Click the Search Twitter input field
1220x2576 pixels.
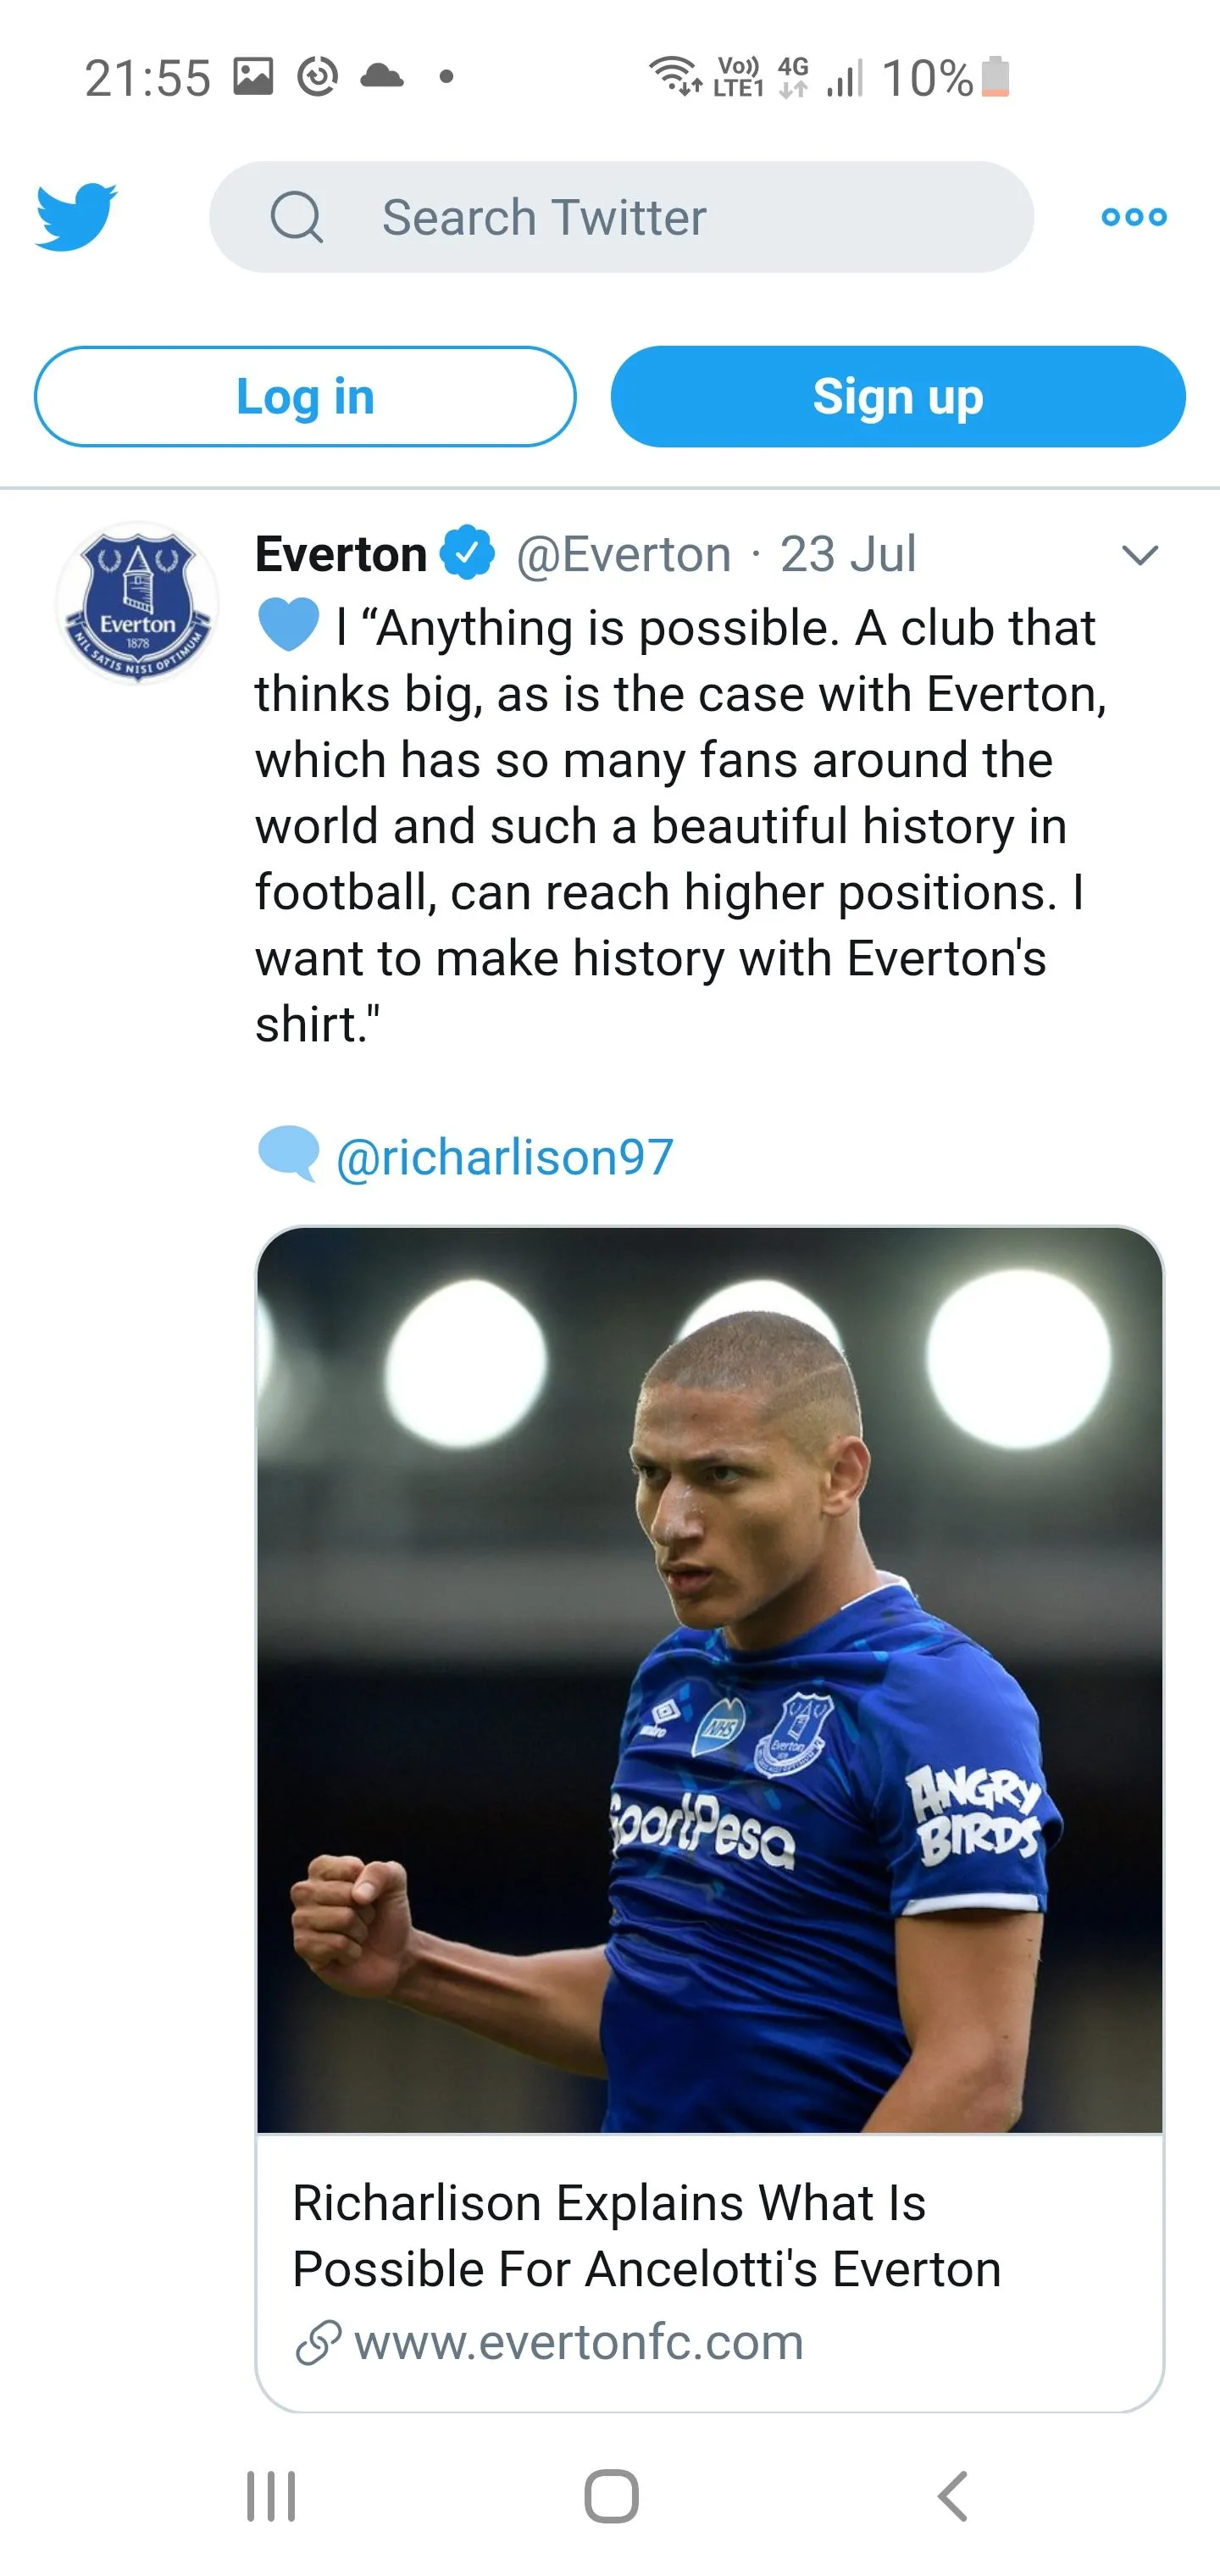coord(660,217)
